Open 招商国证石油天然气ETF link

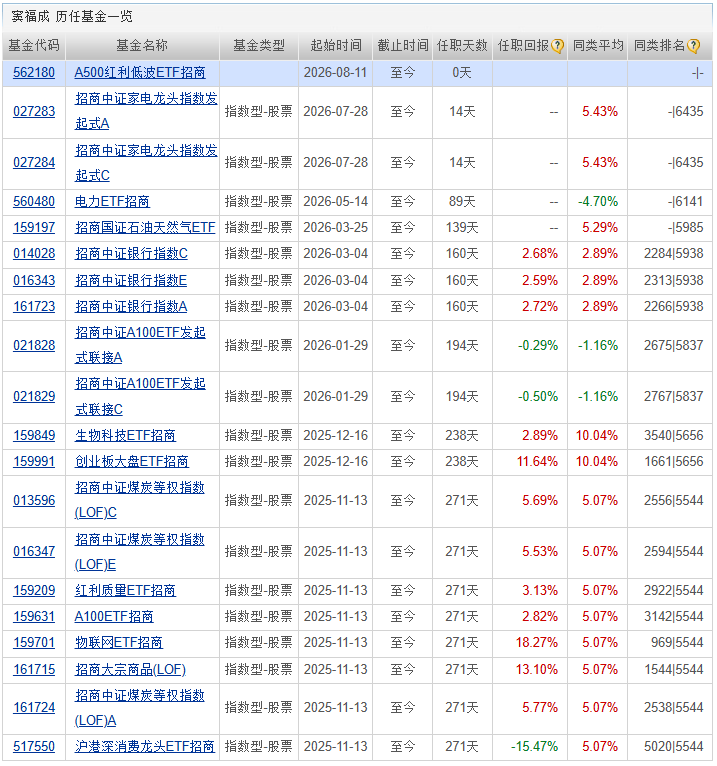point(145,228)
